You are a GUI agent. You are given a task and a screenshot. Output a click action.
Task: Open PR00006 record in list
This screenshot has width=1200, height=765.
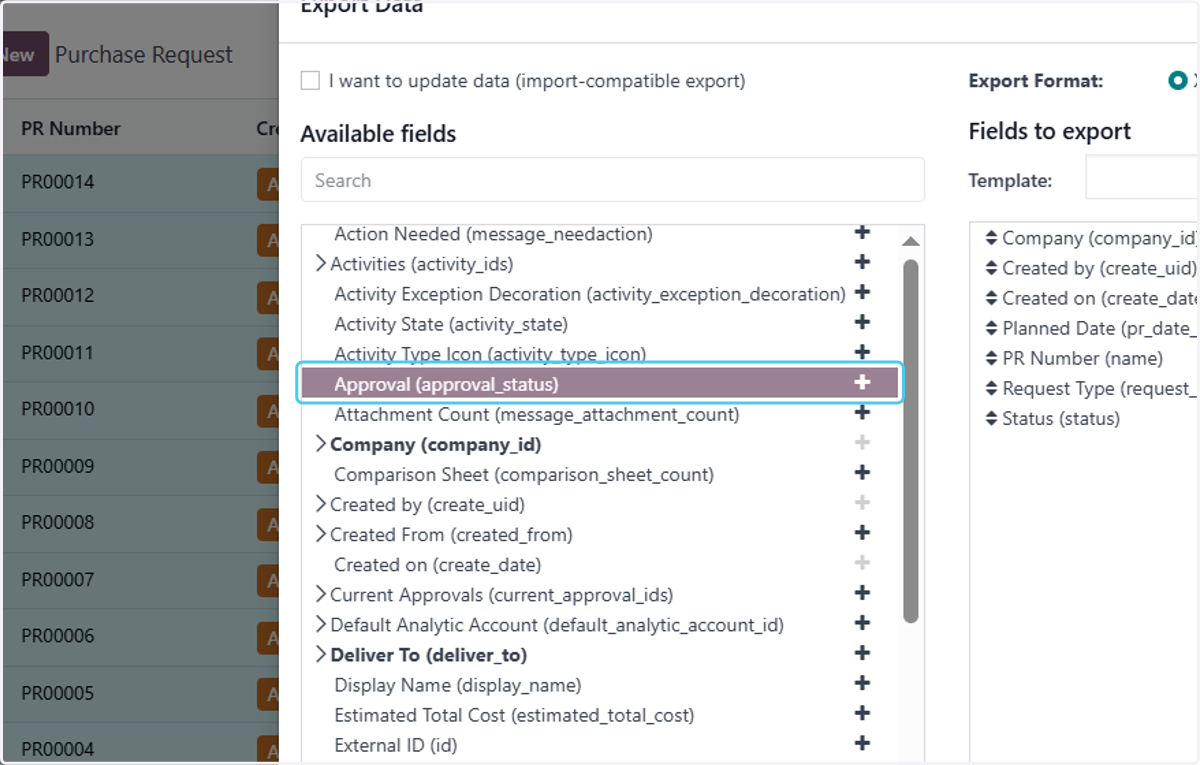coord(58,636)
